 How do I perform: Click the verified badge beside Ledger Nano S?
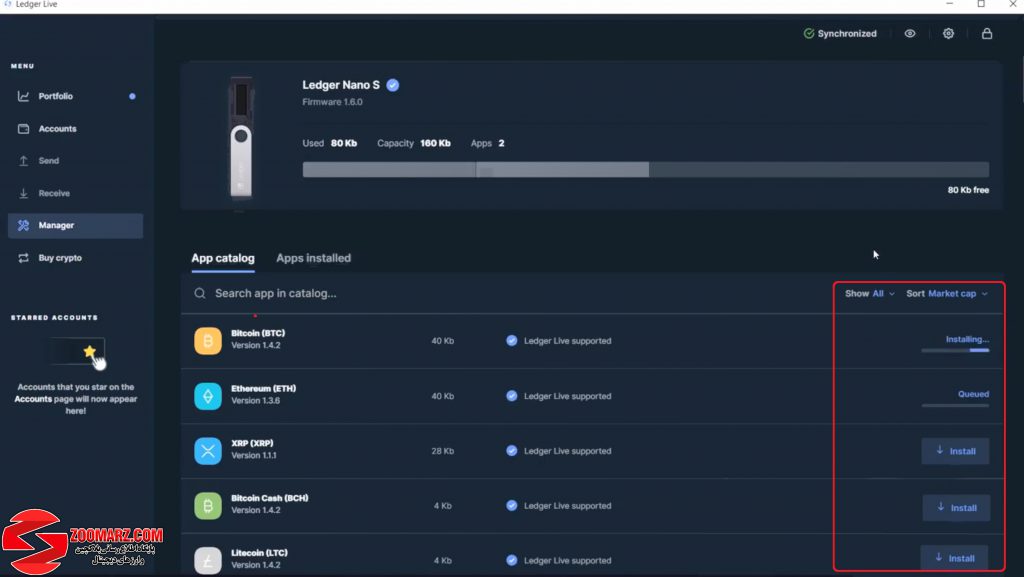[x=392, y=85]
